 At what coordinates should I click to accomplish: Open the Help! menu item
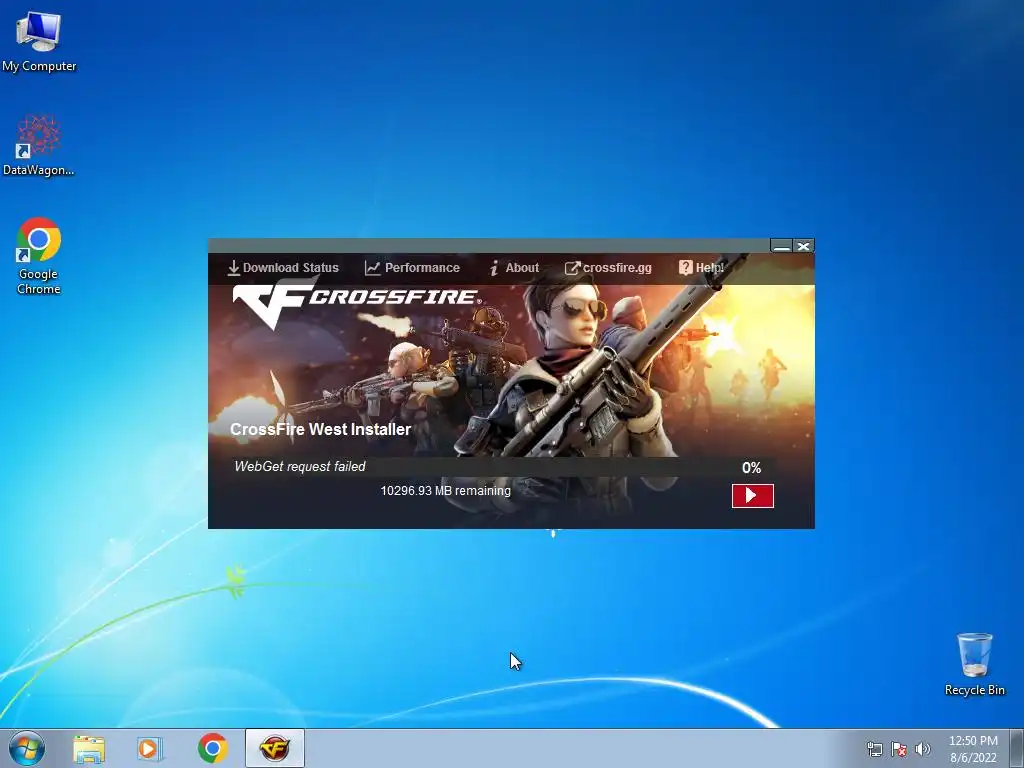[x=701, y=268]
